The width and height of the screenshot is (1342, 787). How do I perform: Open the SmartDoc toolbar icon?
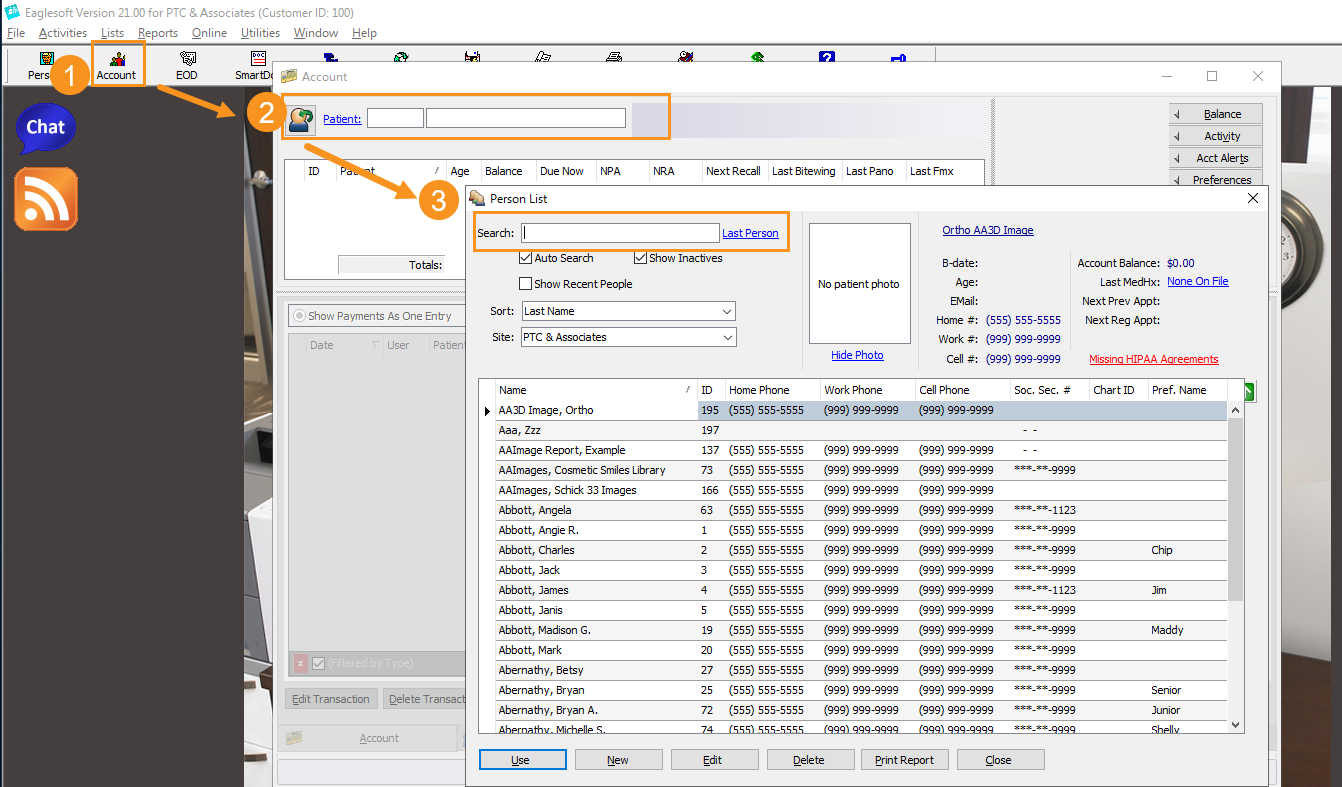click(x=256, y=65)
